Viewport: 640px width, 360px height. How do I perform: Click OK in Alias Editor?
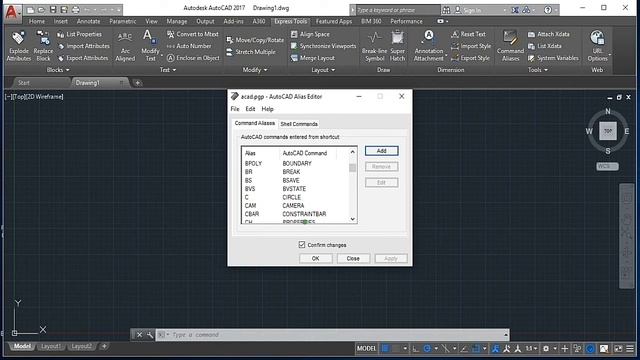pyautogui.click(x=316, y=258)
